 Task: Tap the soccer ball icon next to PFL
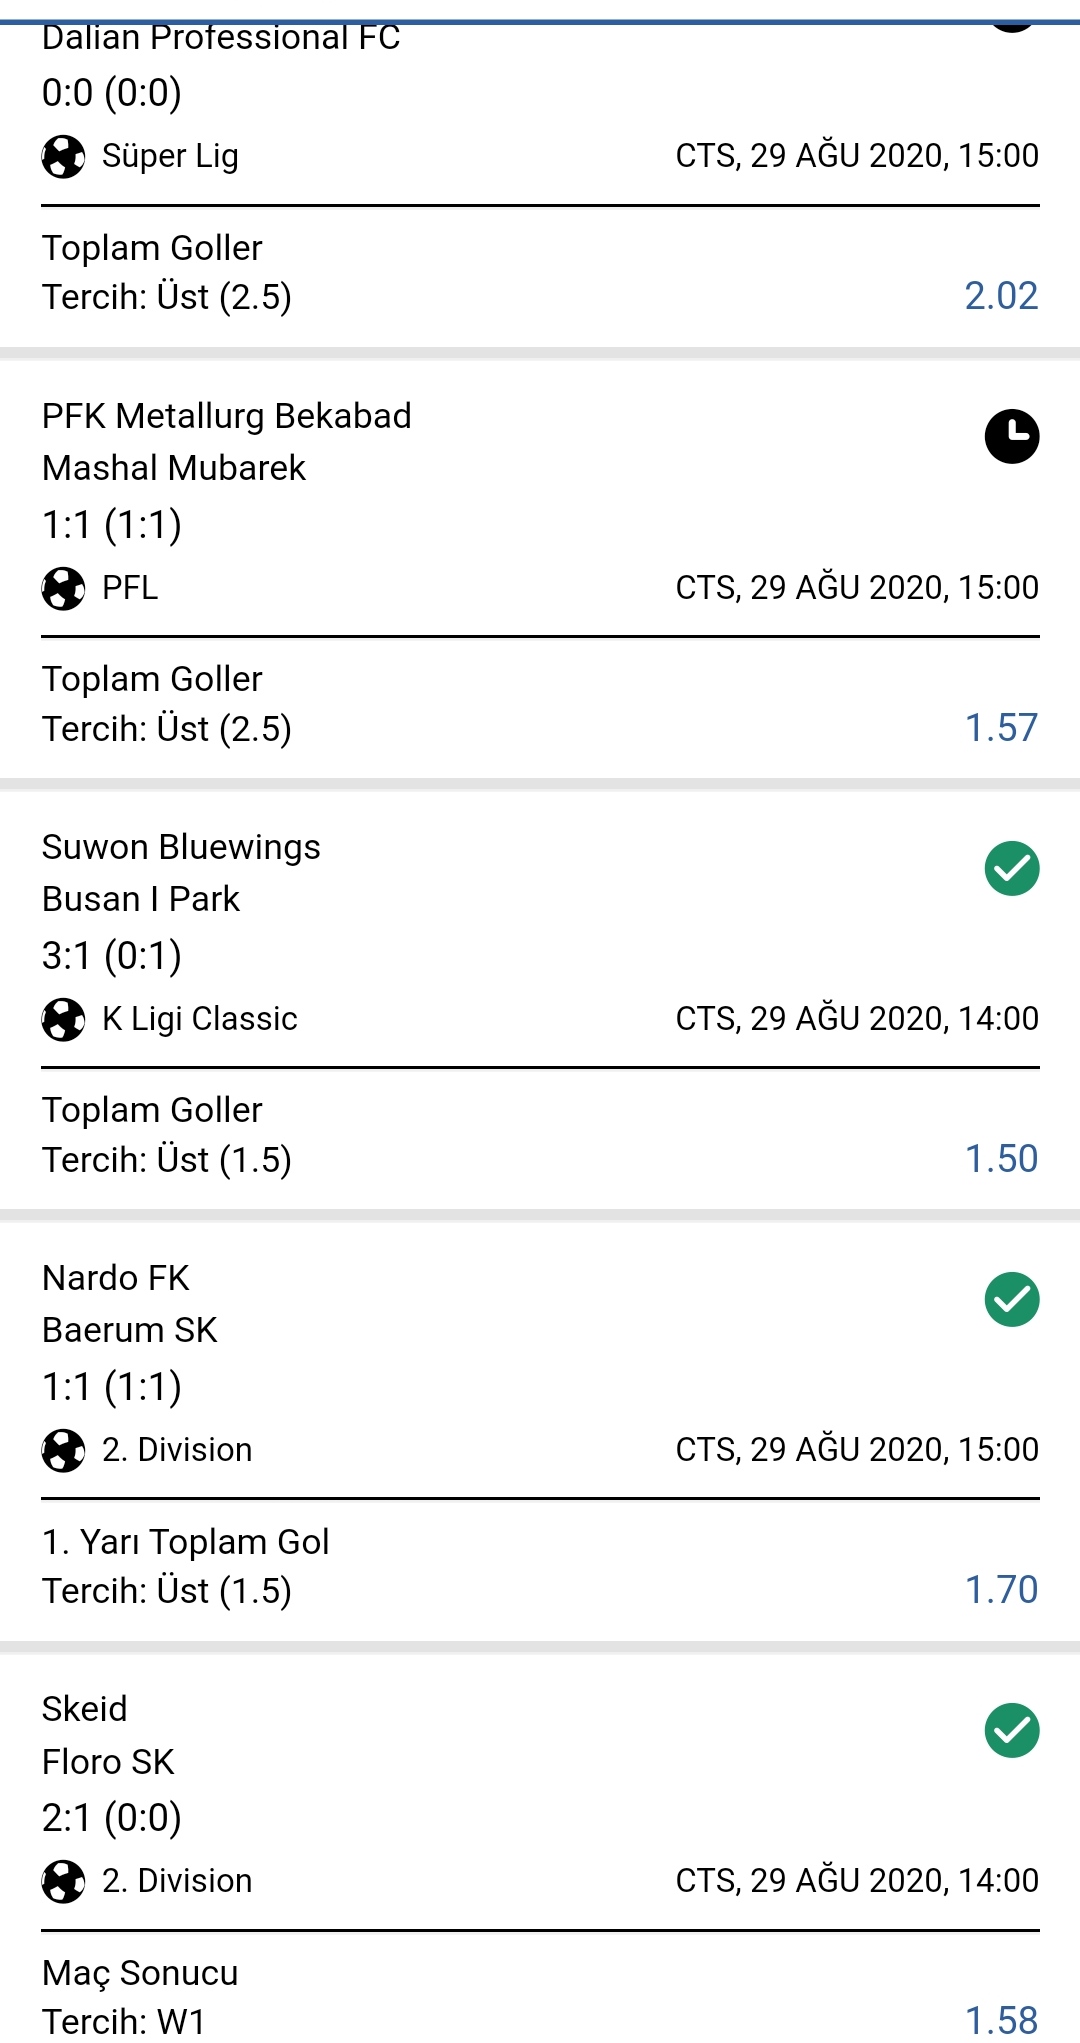click(x=63, y=588)
